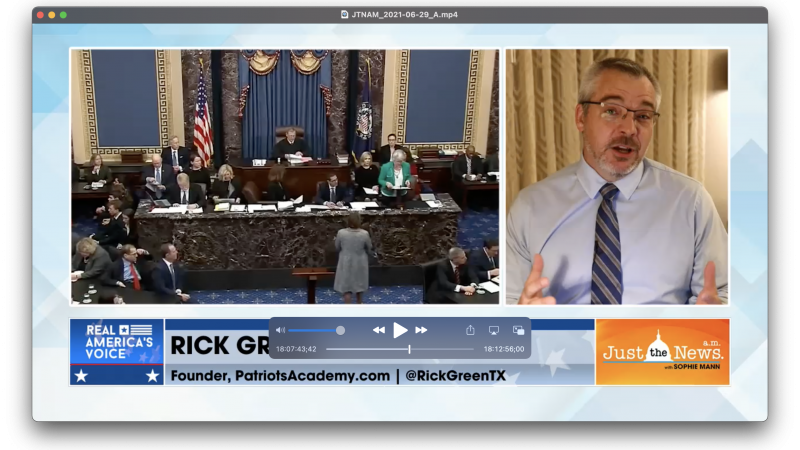
Task: Click the PatriotsAcademy.com caption text
Action: pos(280,376)
